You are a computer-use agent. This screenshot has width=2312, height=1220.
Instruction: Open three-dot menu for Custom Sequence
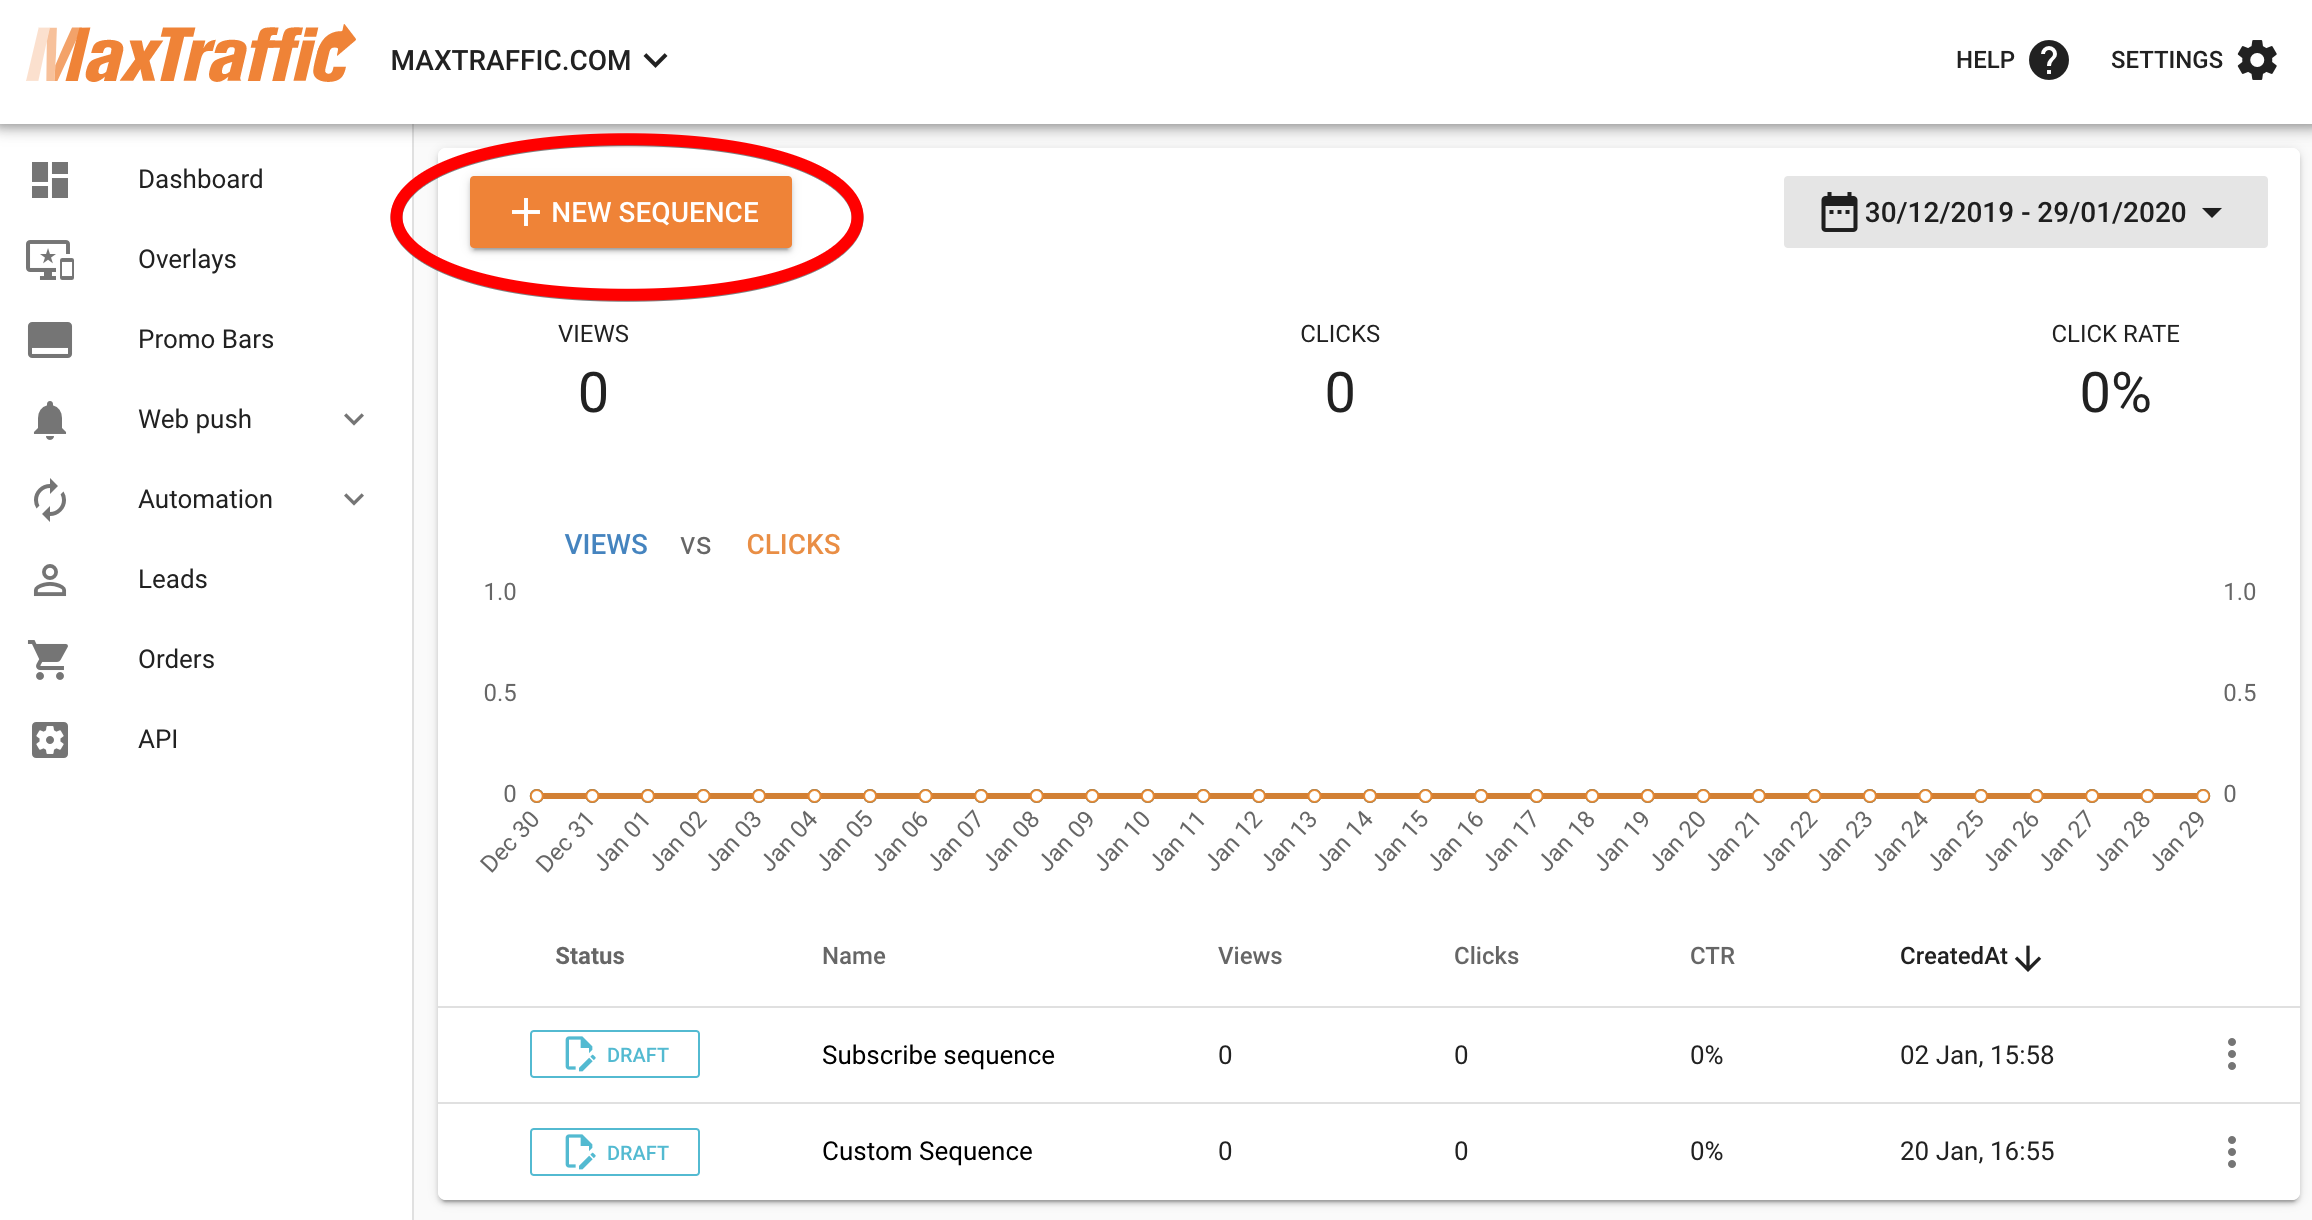2231,1152
